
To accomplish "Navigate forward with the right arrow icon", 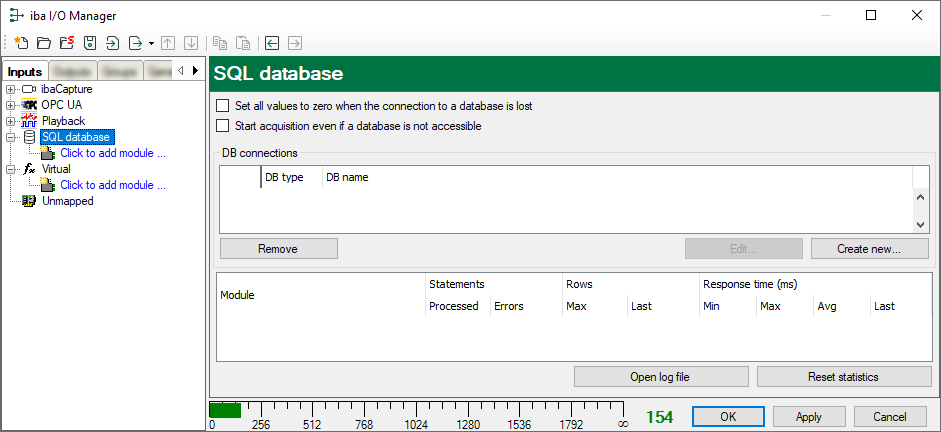I will pos(295,43).
